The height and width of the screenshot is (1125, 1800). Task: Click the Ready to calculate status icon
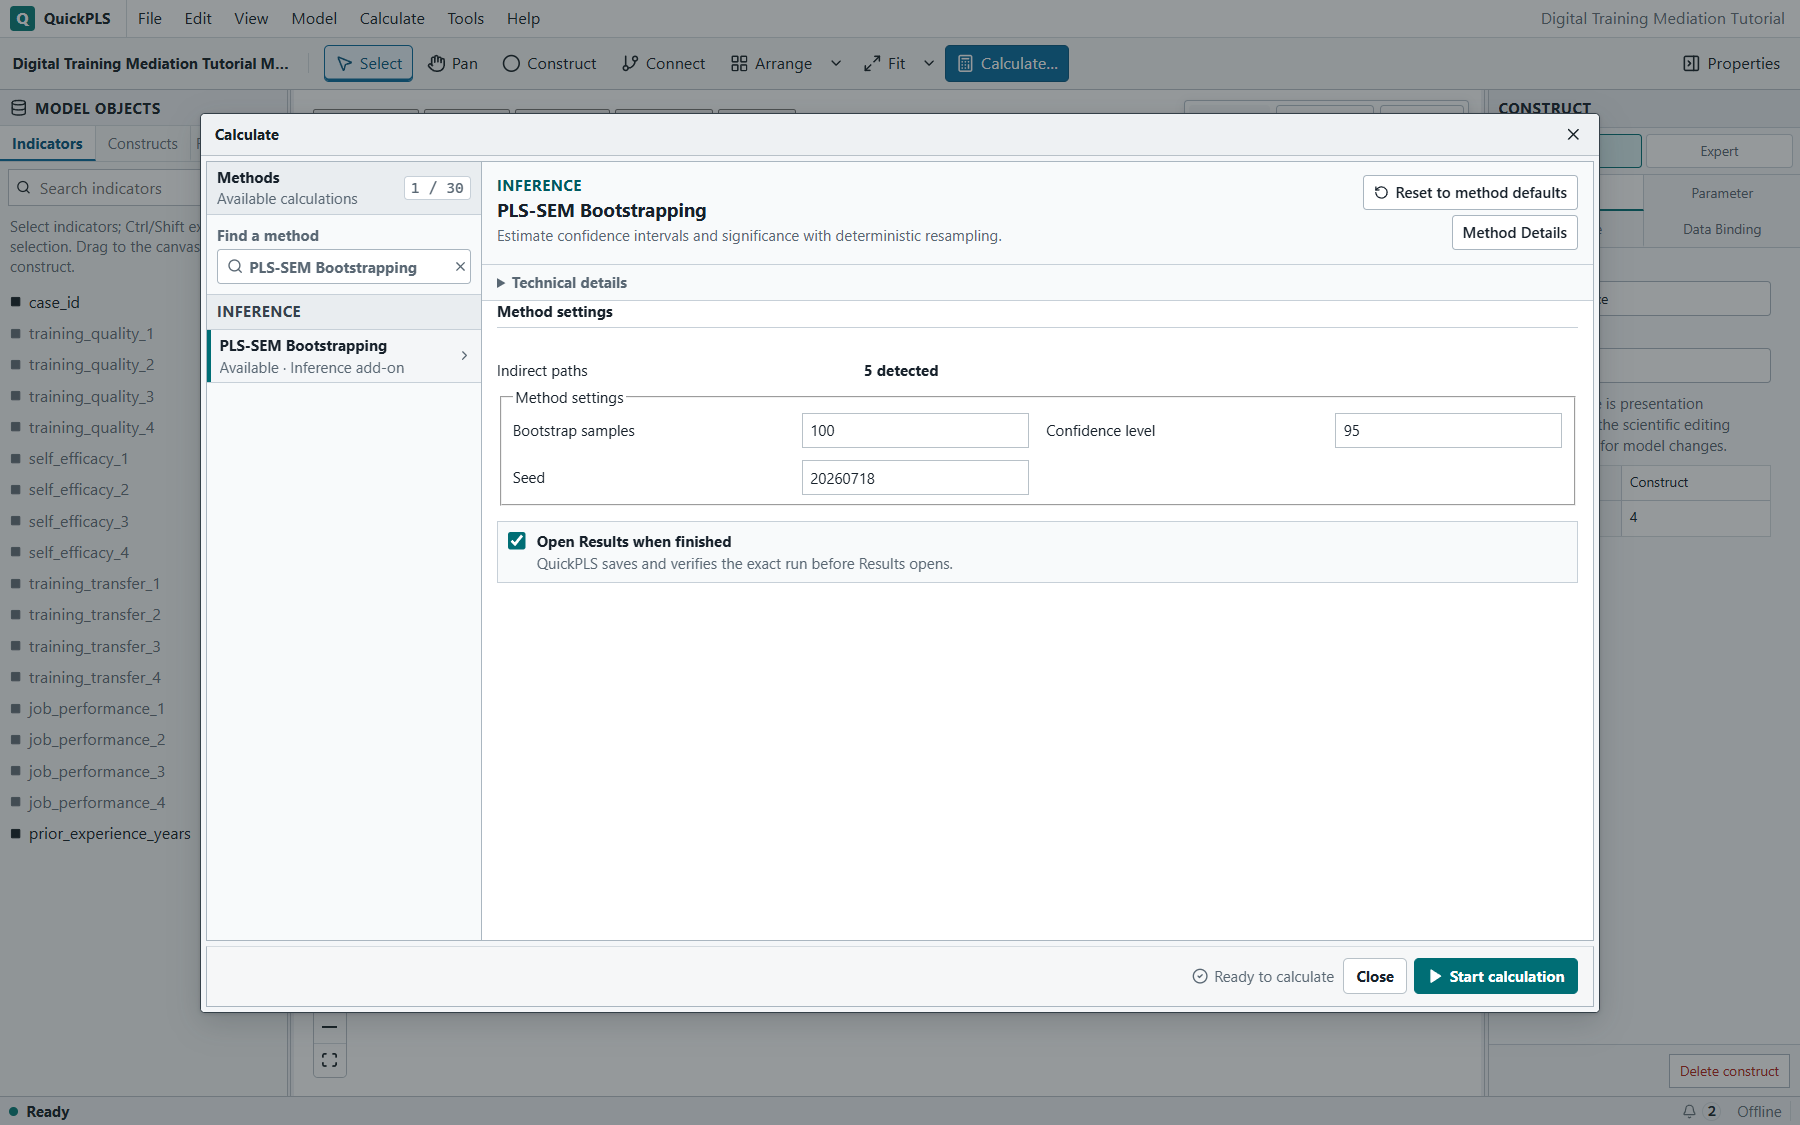click(1200, 976)
